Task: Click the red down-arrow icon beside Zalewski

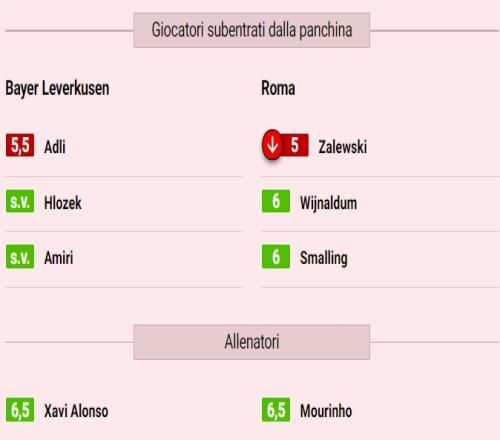Action: tap(272, 145)
